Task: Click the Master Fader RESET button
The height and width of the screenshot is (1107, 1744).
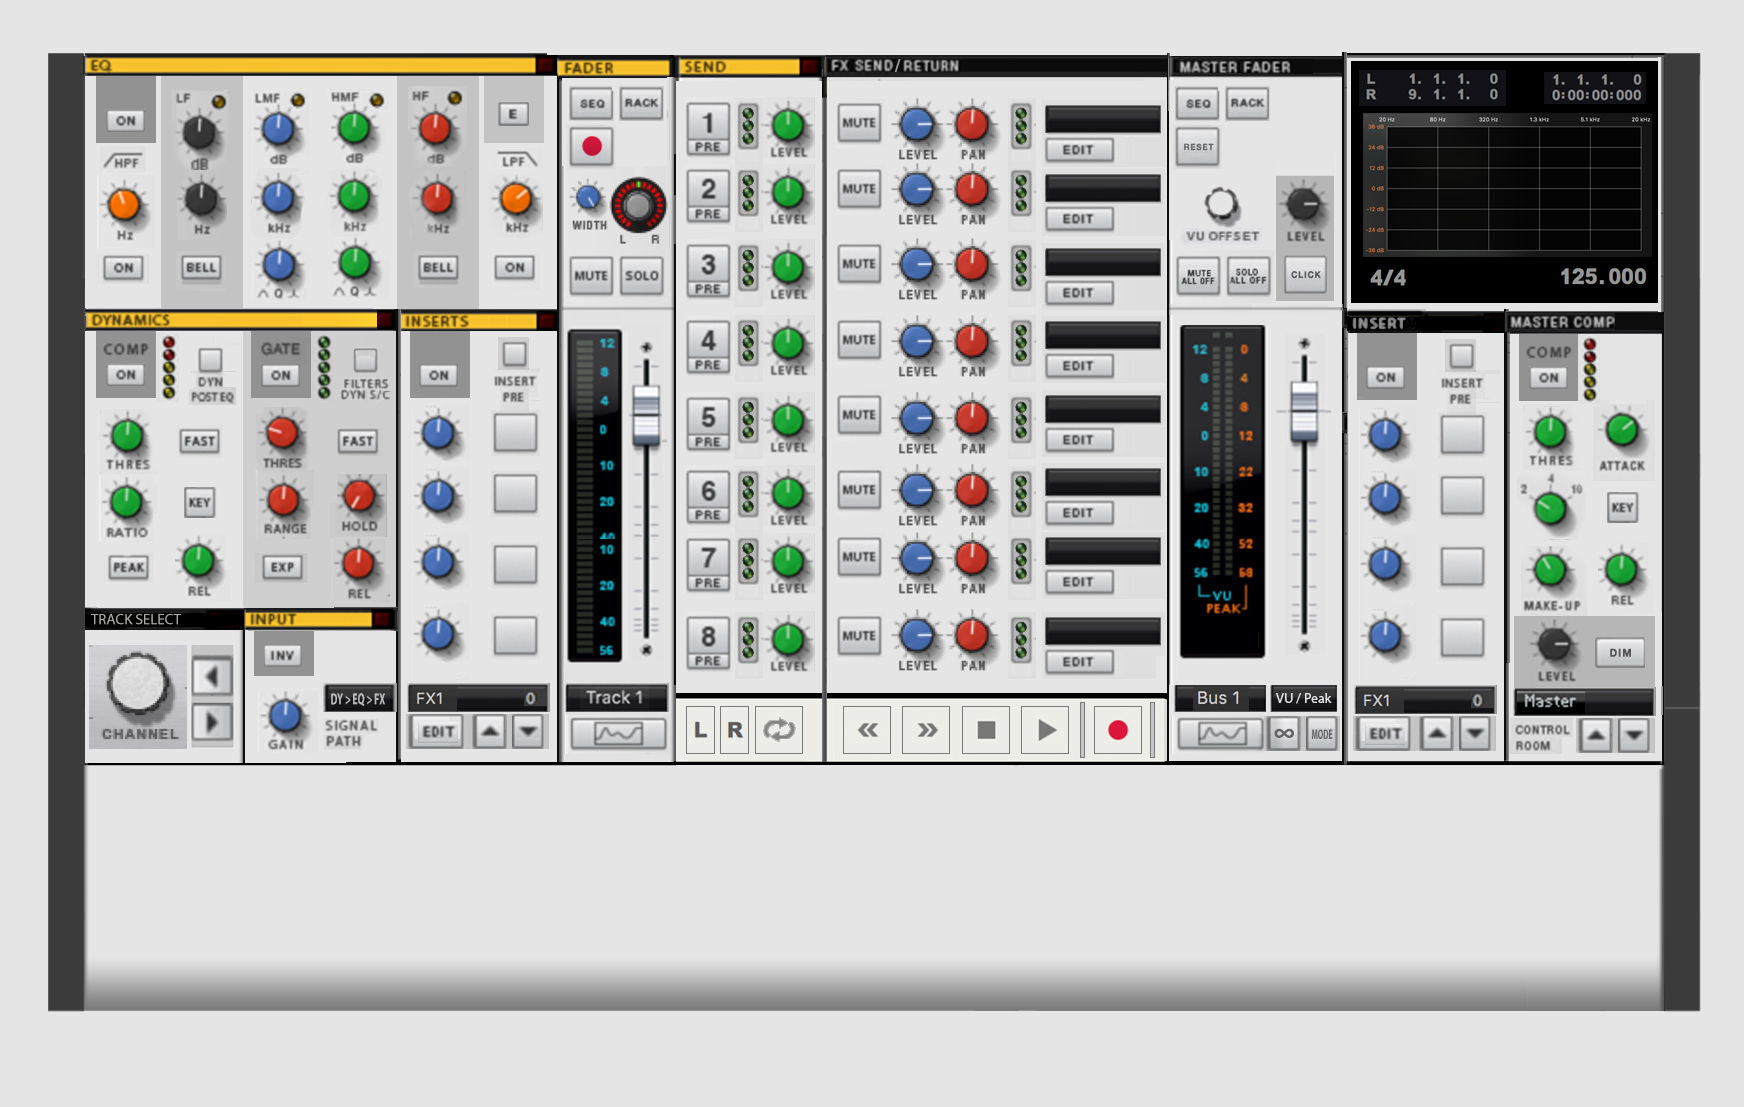Action: pyautogui.click(x=1198, y=147)
